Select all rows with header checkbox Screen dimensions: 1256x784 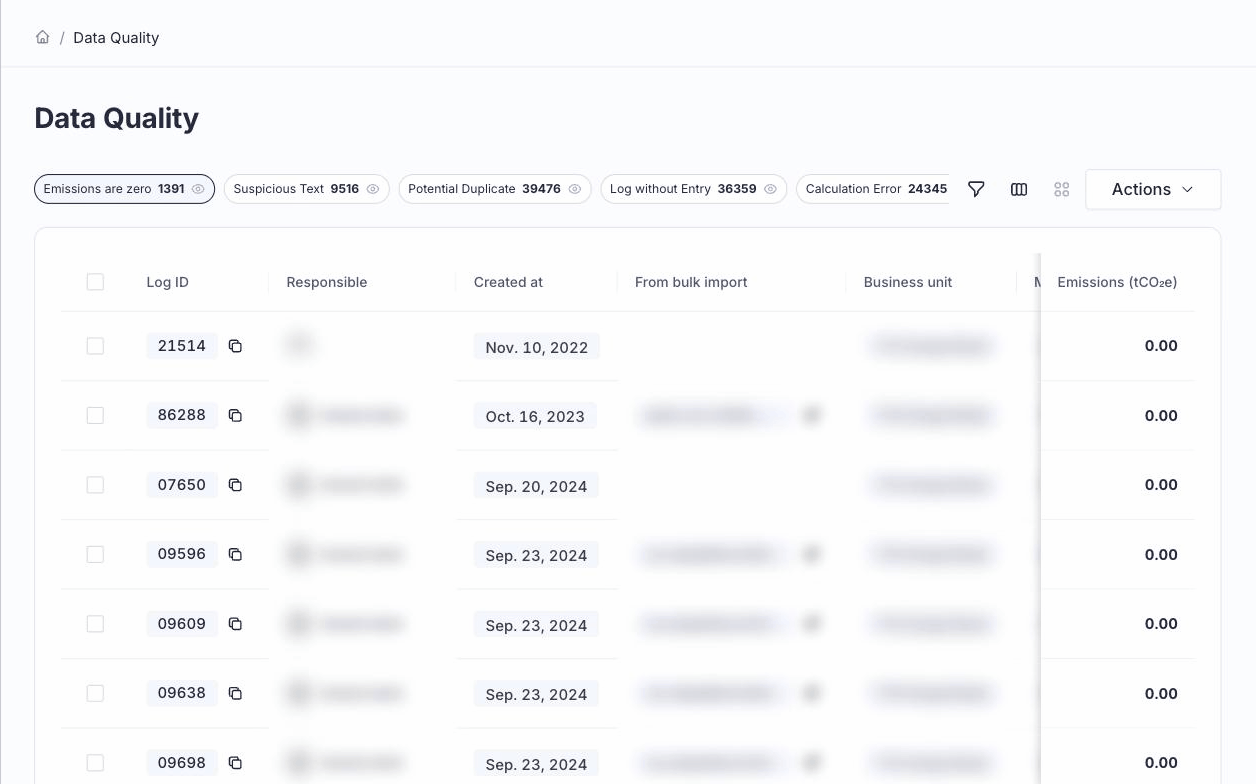(x=95, y=282)
